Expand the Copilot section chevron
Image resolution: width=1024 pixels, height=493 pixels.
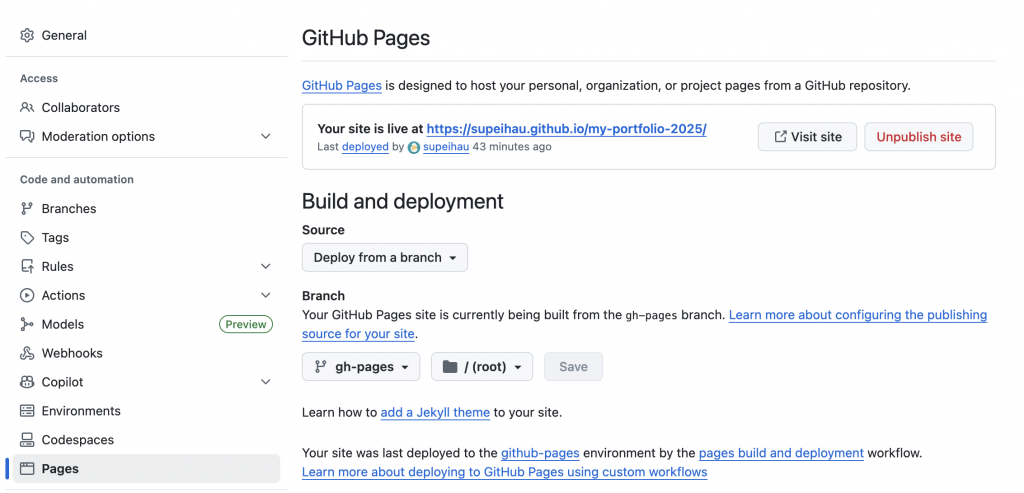pyautogui.click(x=266, y=382)
